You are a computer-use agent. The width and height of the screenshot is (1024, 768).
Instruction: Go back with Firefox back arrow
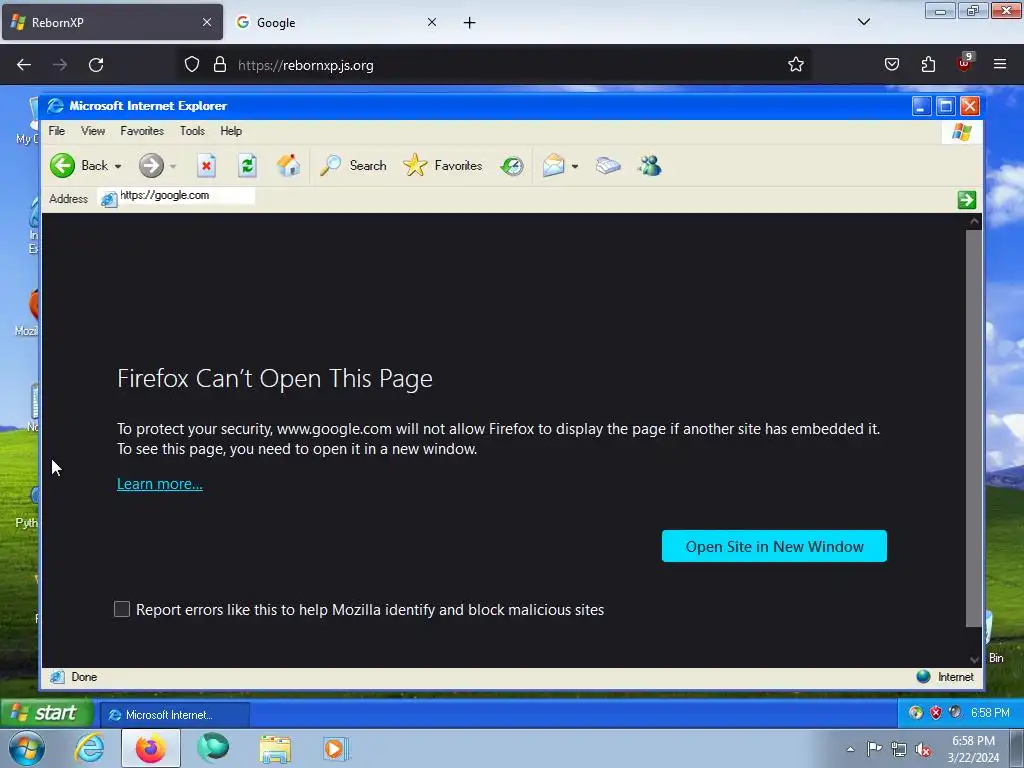[x=24, y=65]
